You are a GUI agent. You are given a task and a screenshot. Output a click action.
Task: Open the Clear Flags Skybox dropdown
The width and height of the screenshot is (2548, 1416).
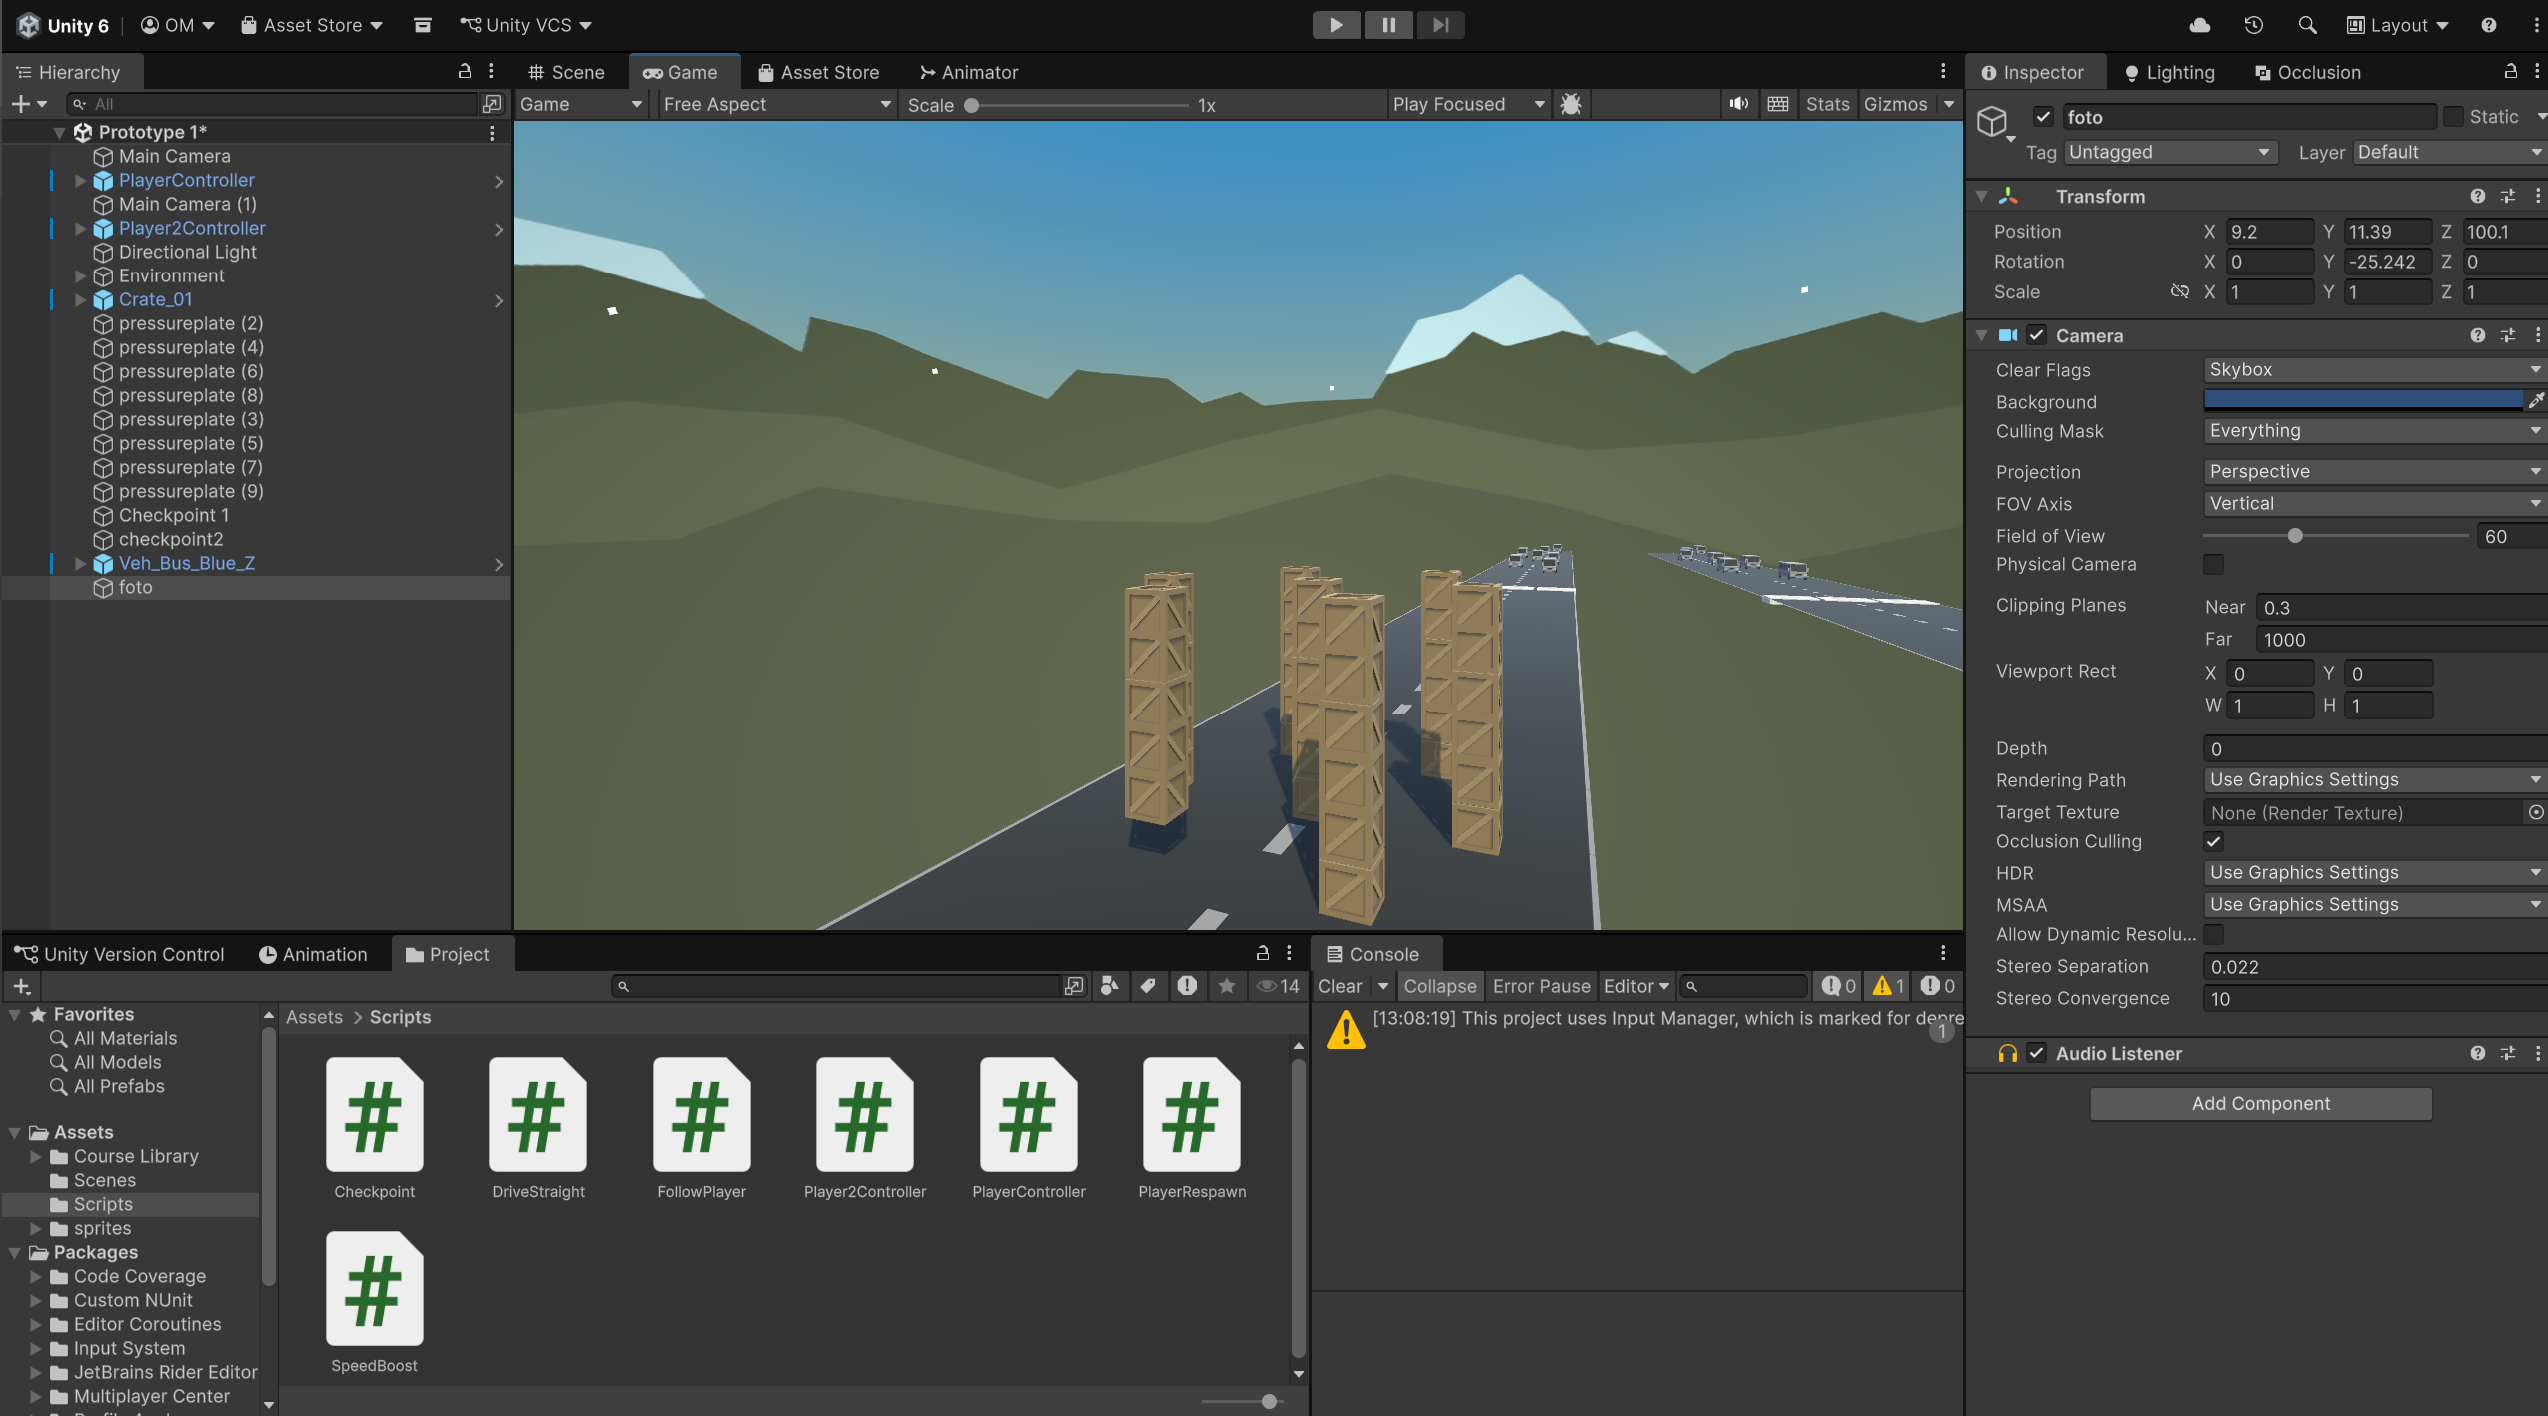[2372, 370]
